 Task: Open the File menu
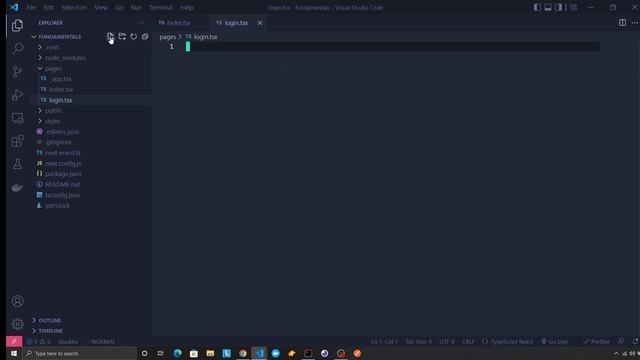(x=31, y=7)
